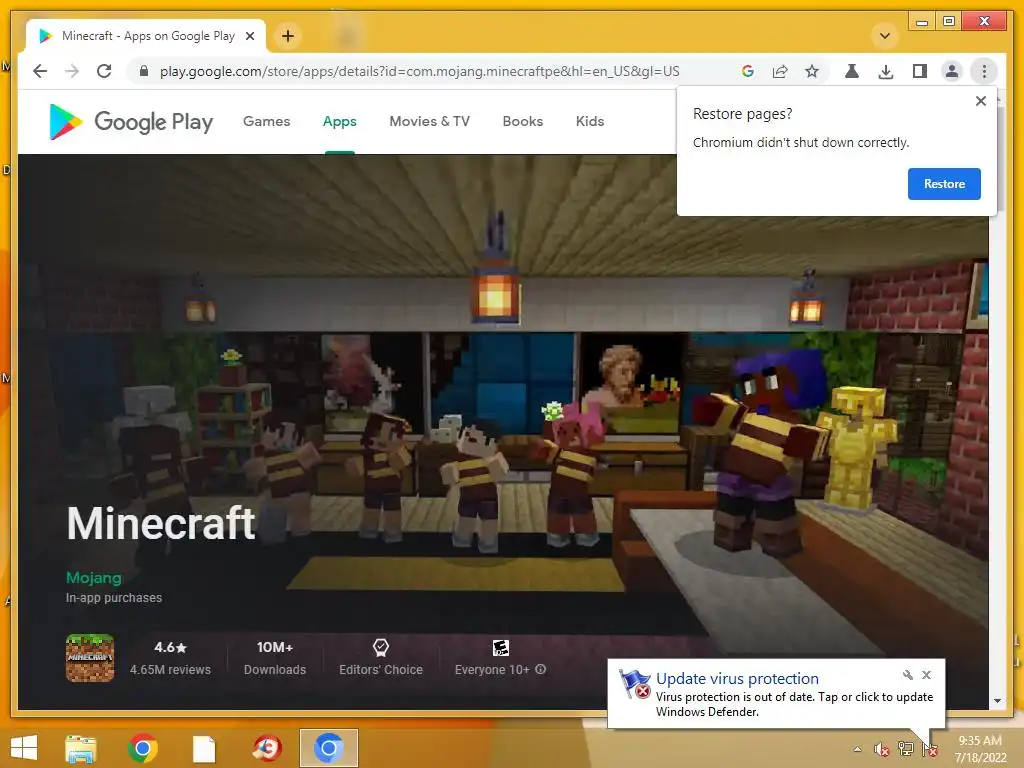Click the Google icon in the address bar
This screenshot has width=1024, height=768.
coord(748,71)
